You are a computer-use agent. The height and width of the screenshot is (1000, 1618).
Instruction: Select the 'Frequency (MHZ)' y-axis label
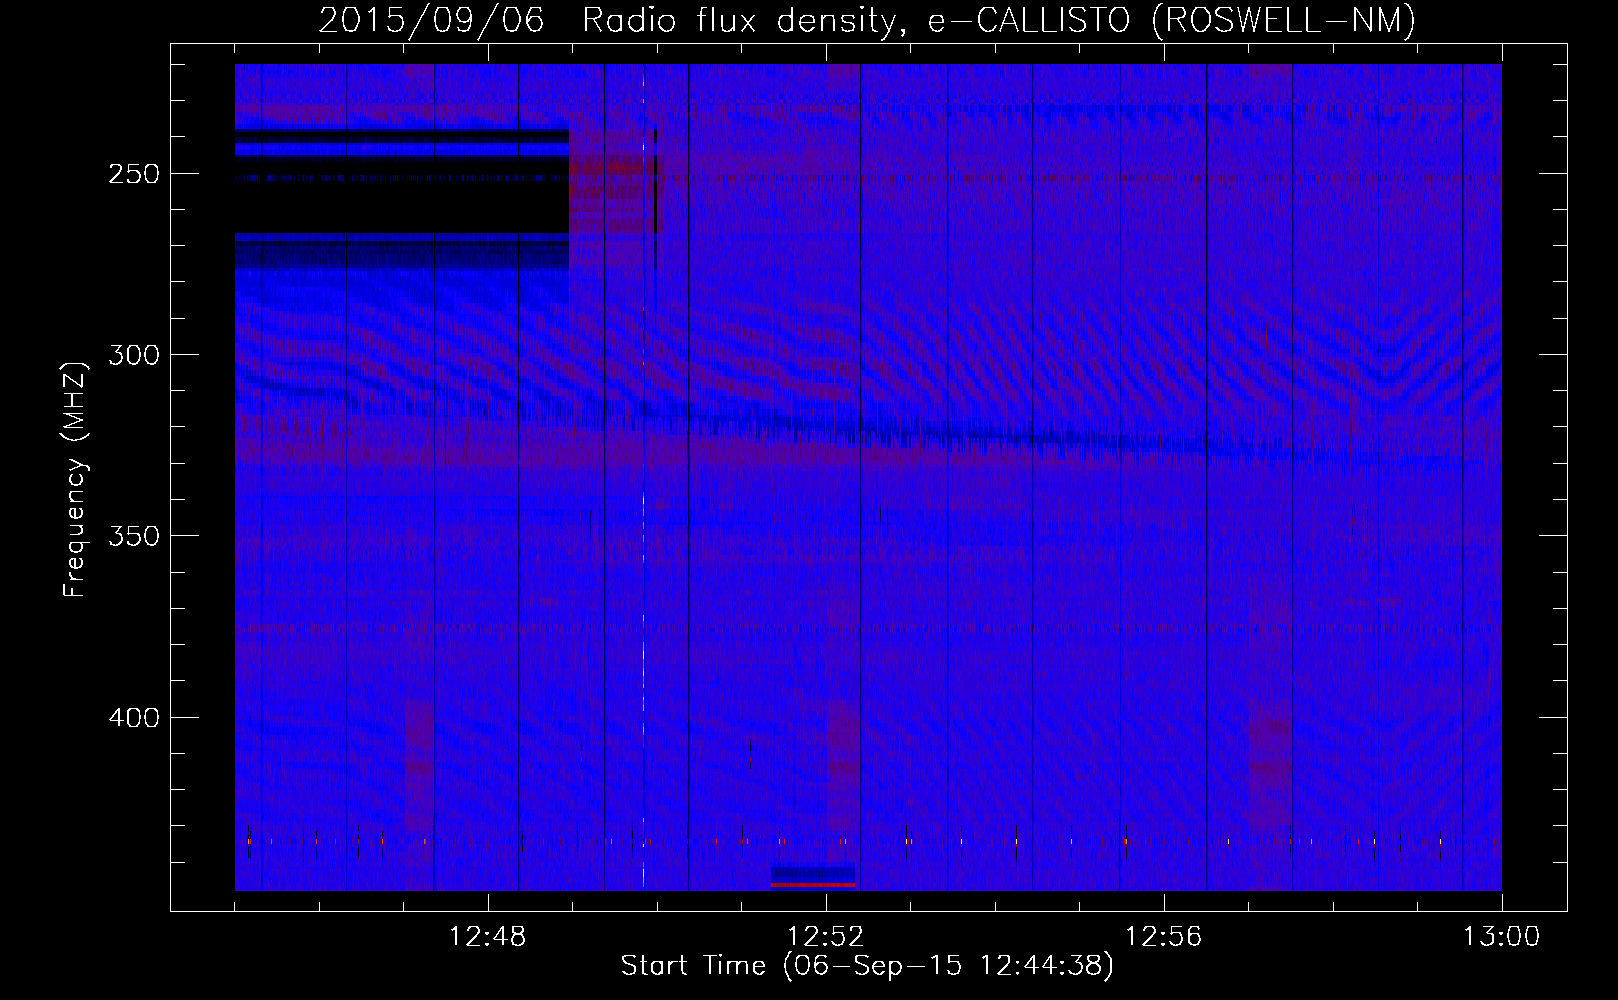75,479
